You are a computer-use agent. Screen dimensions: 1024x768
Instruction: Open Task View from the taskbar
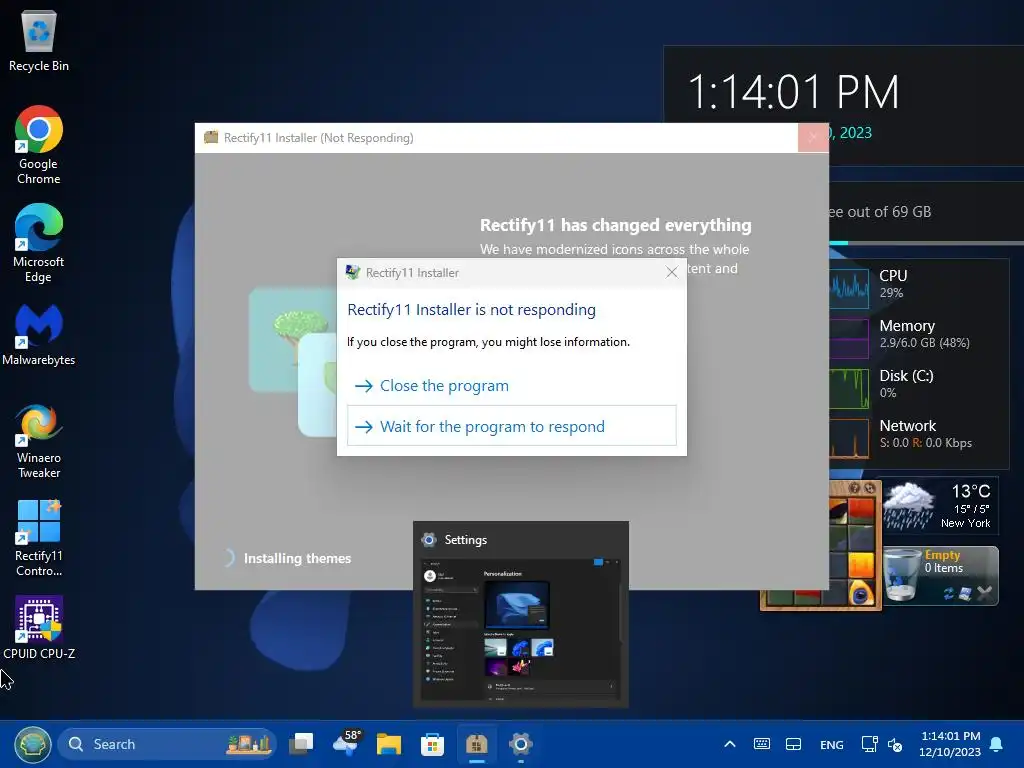(x=301, y=744)
